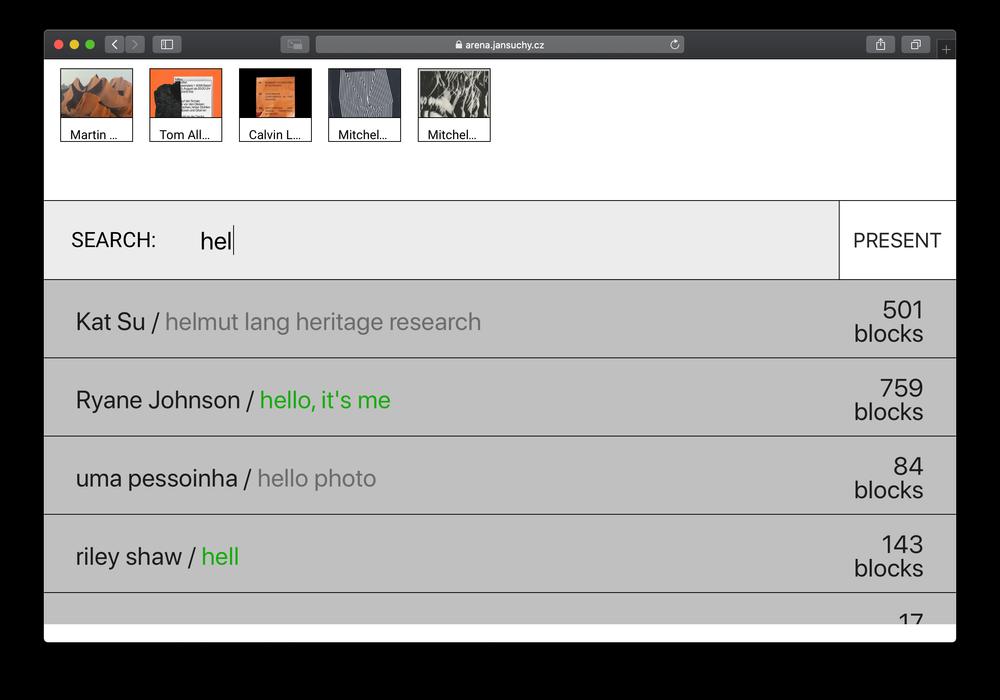Open the Share menu
This screenshot has width=1000, height=700.
click(x=880, y=44)
